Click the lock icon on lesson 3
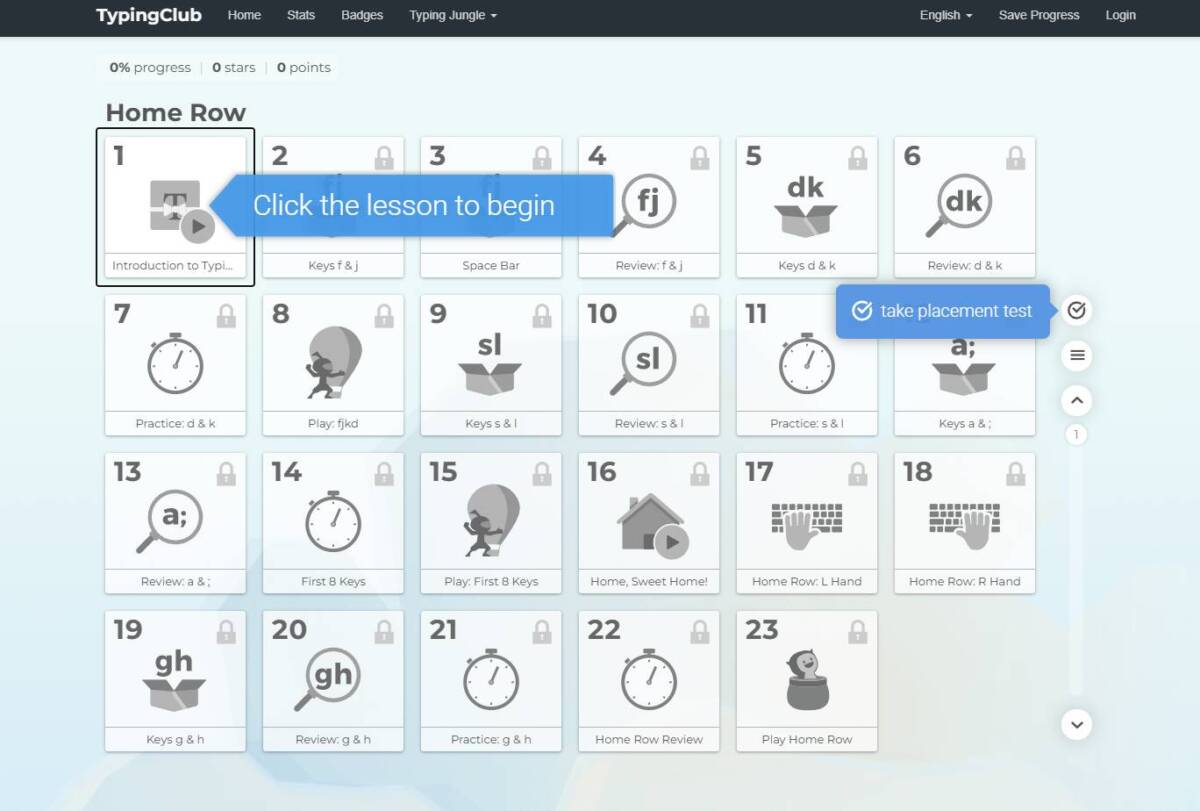This screenshot has width=1200, height=811. tap(542, 158)
